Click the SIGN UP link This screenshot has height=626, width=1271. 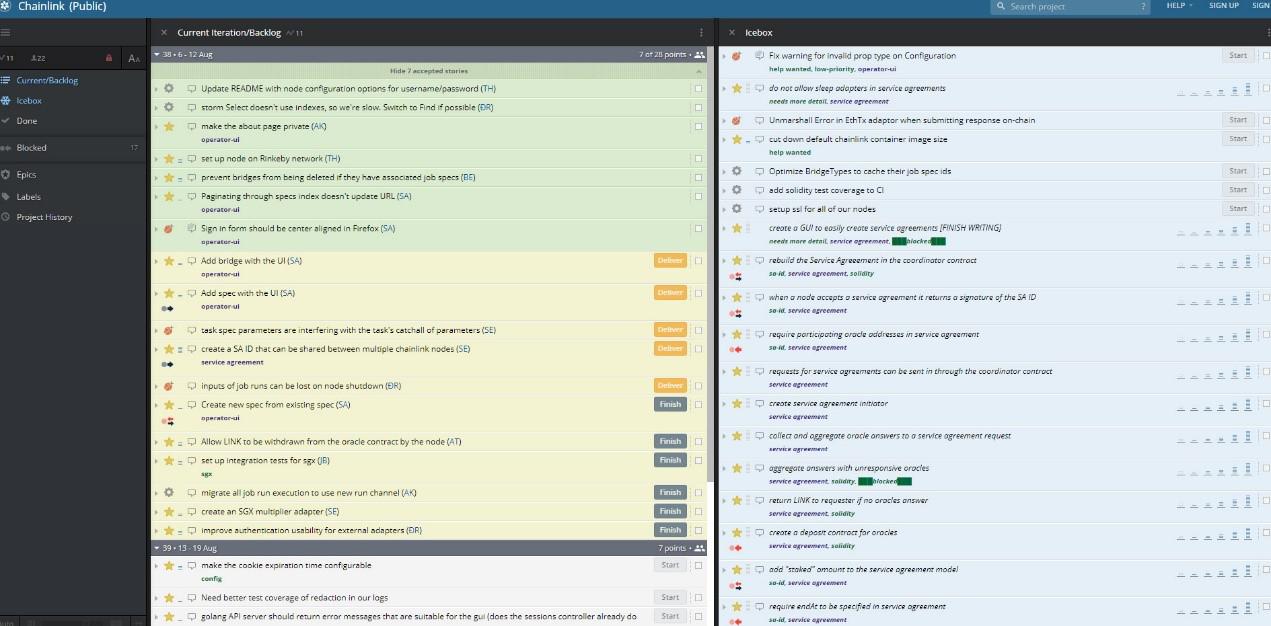(1224, 6)
